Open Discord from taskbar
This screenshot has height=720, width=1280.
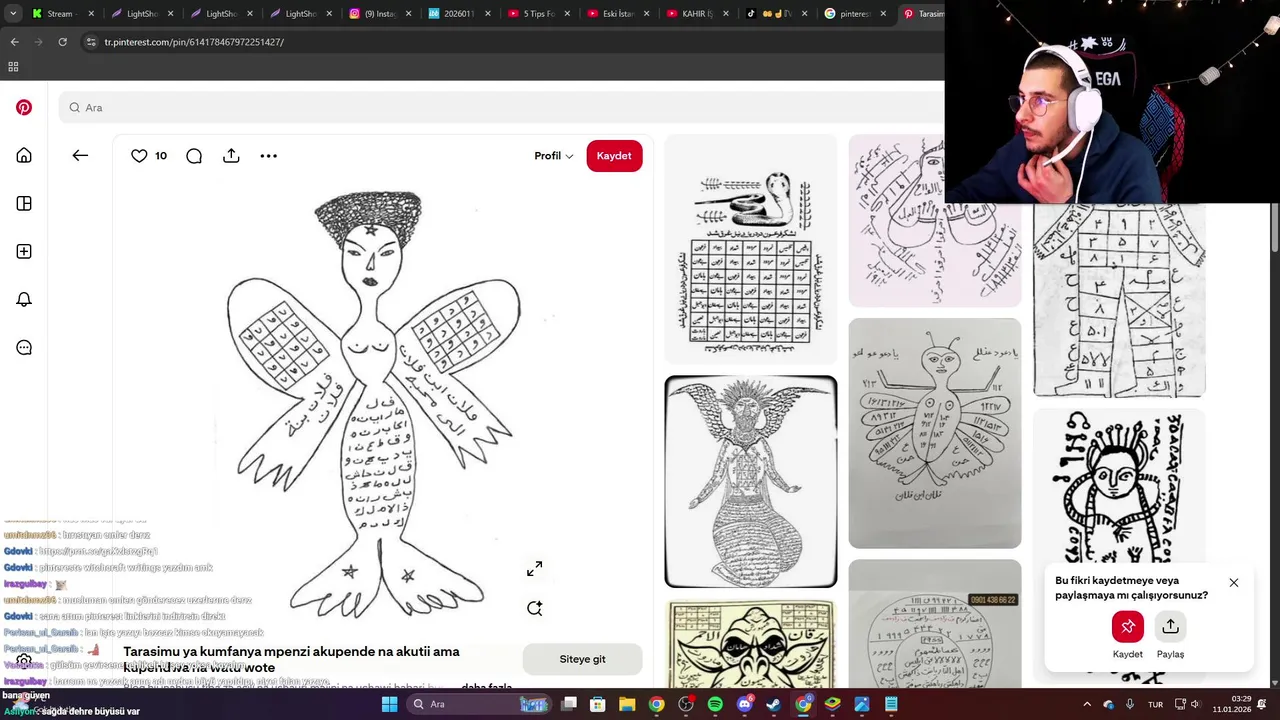[744, 704]
